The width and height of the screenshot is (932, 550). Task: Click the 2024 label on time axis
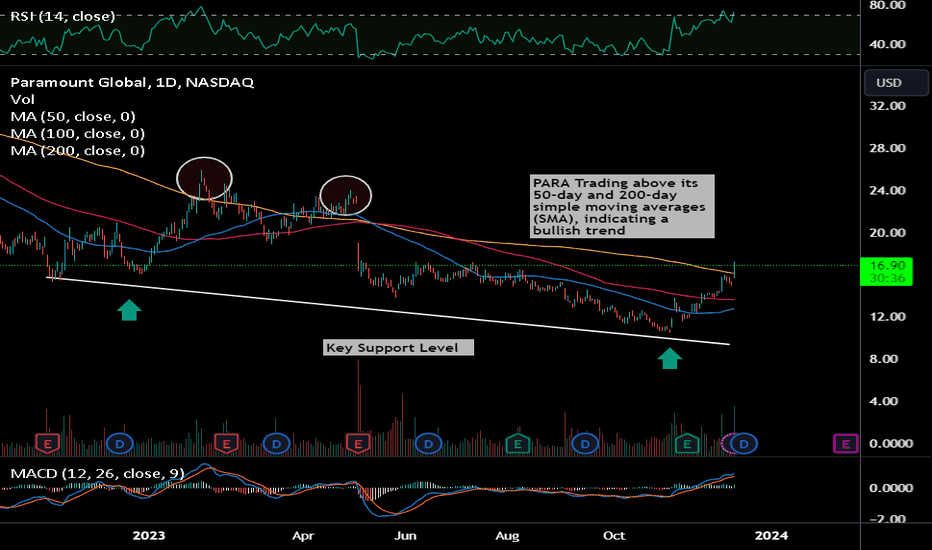771,536
